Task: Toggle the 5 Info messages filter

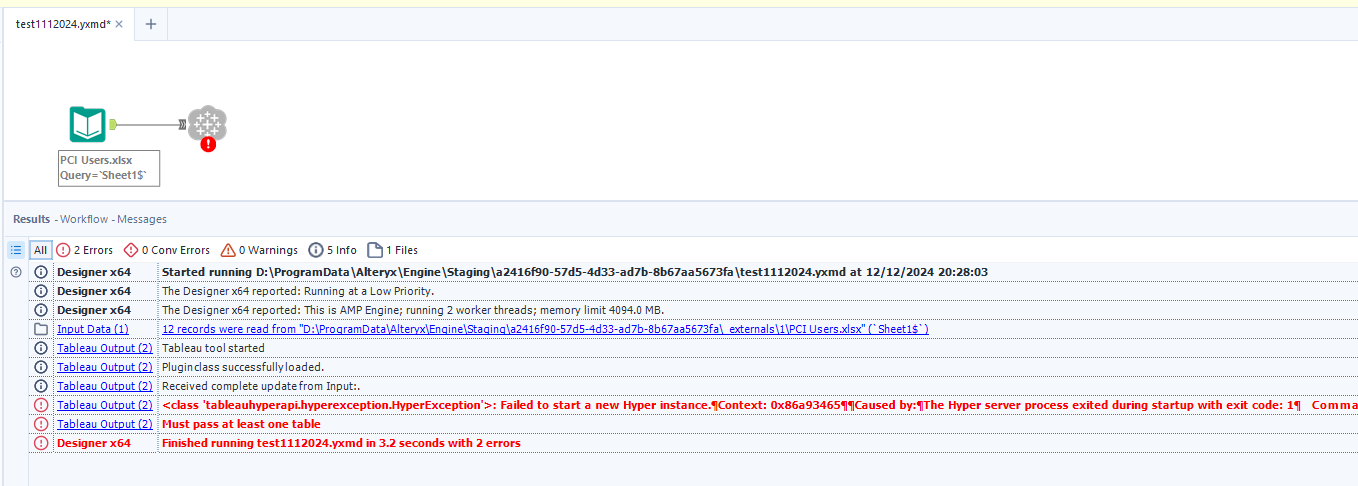Action: coord(333,250)
